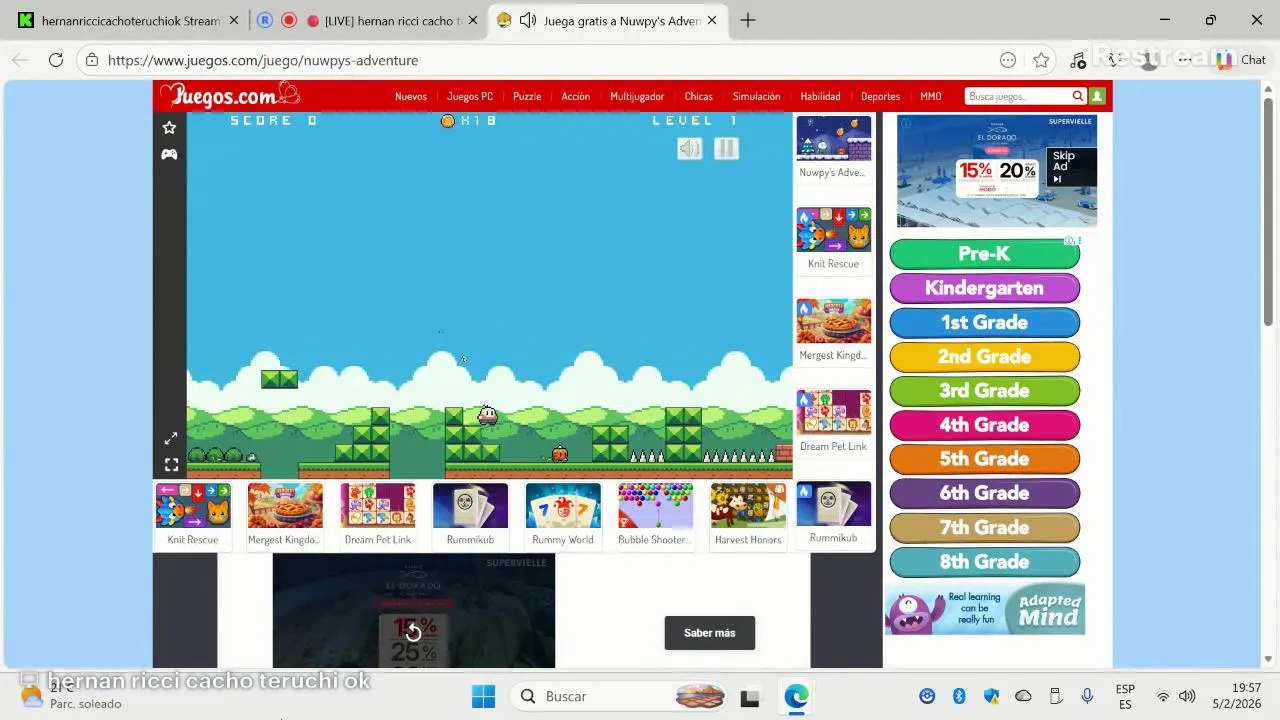This screenshot has width=1280, height=720.
Task: Click the favorite star icon in game sidebar
Action: pos(169,127)
